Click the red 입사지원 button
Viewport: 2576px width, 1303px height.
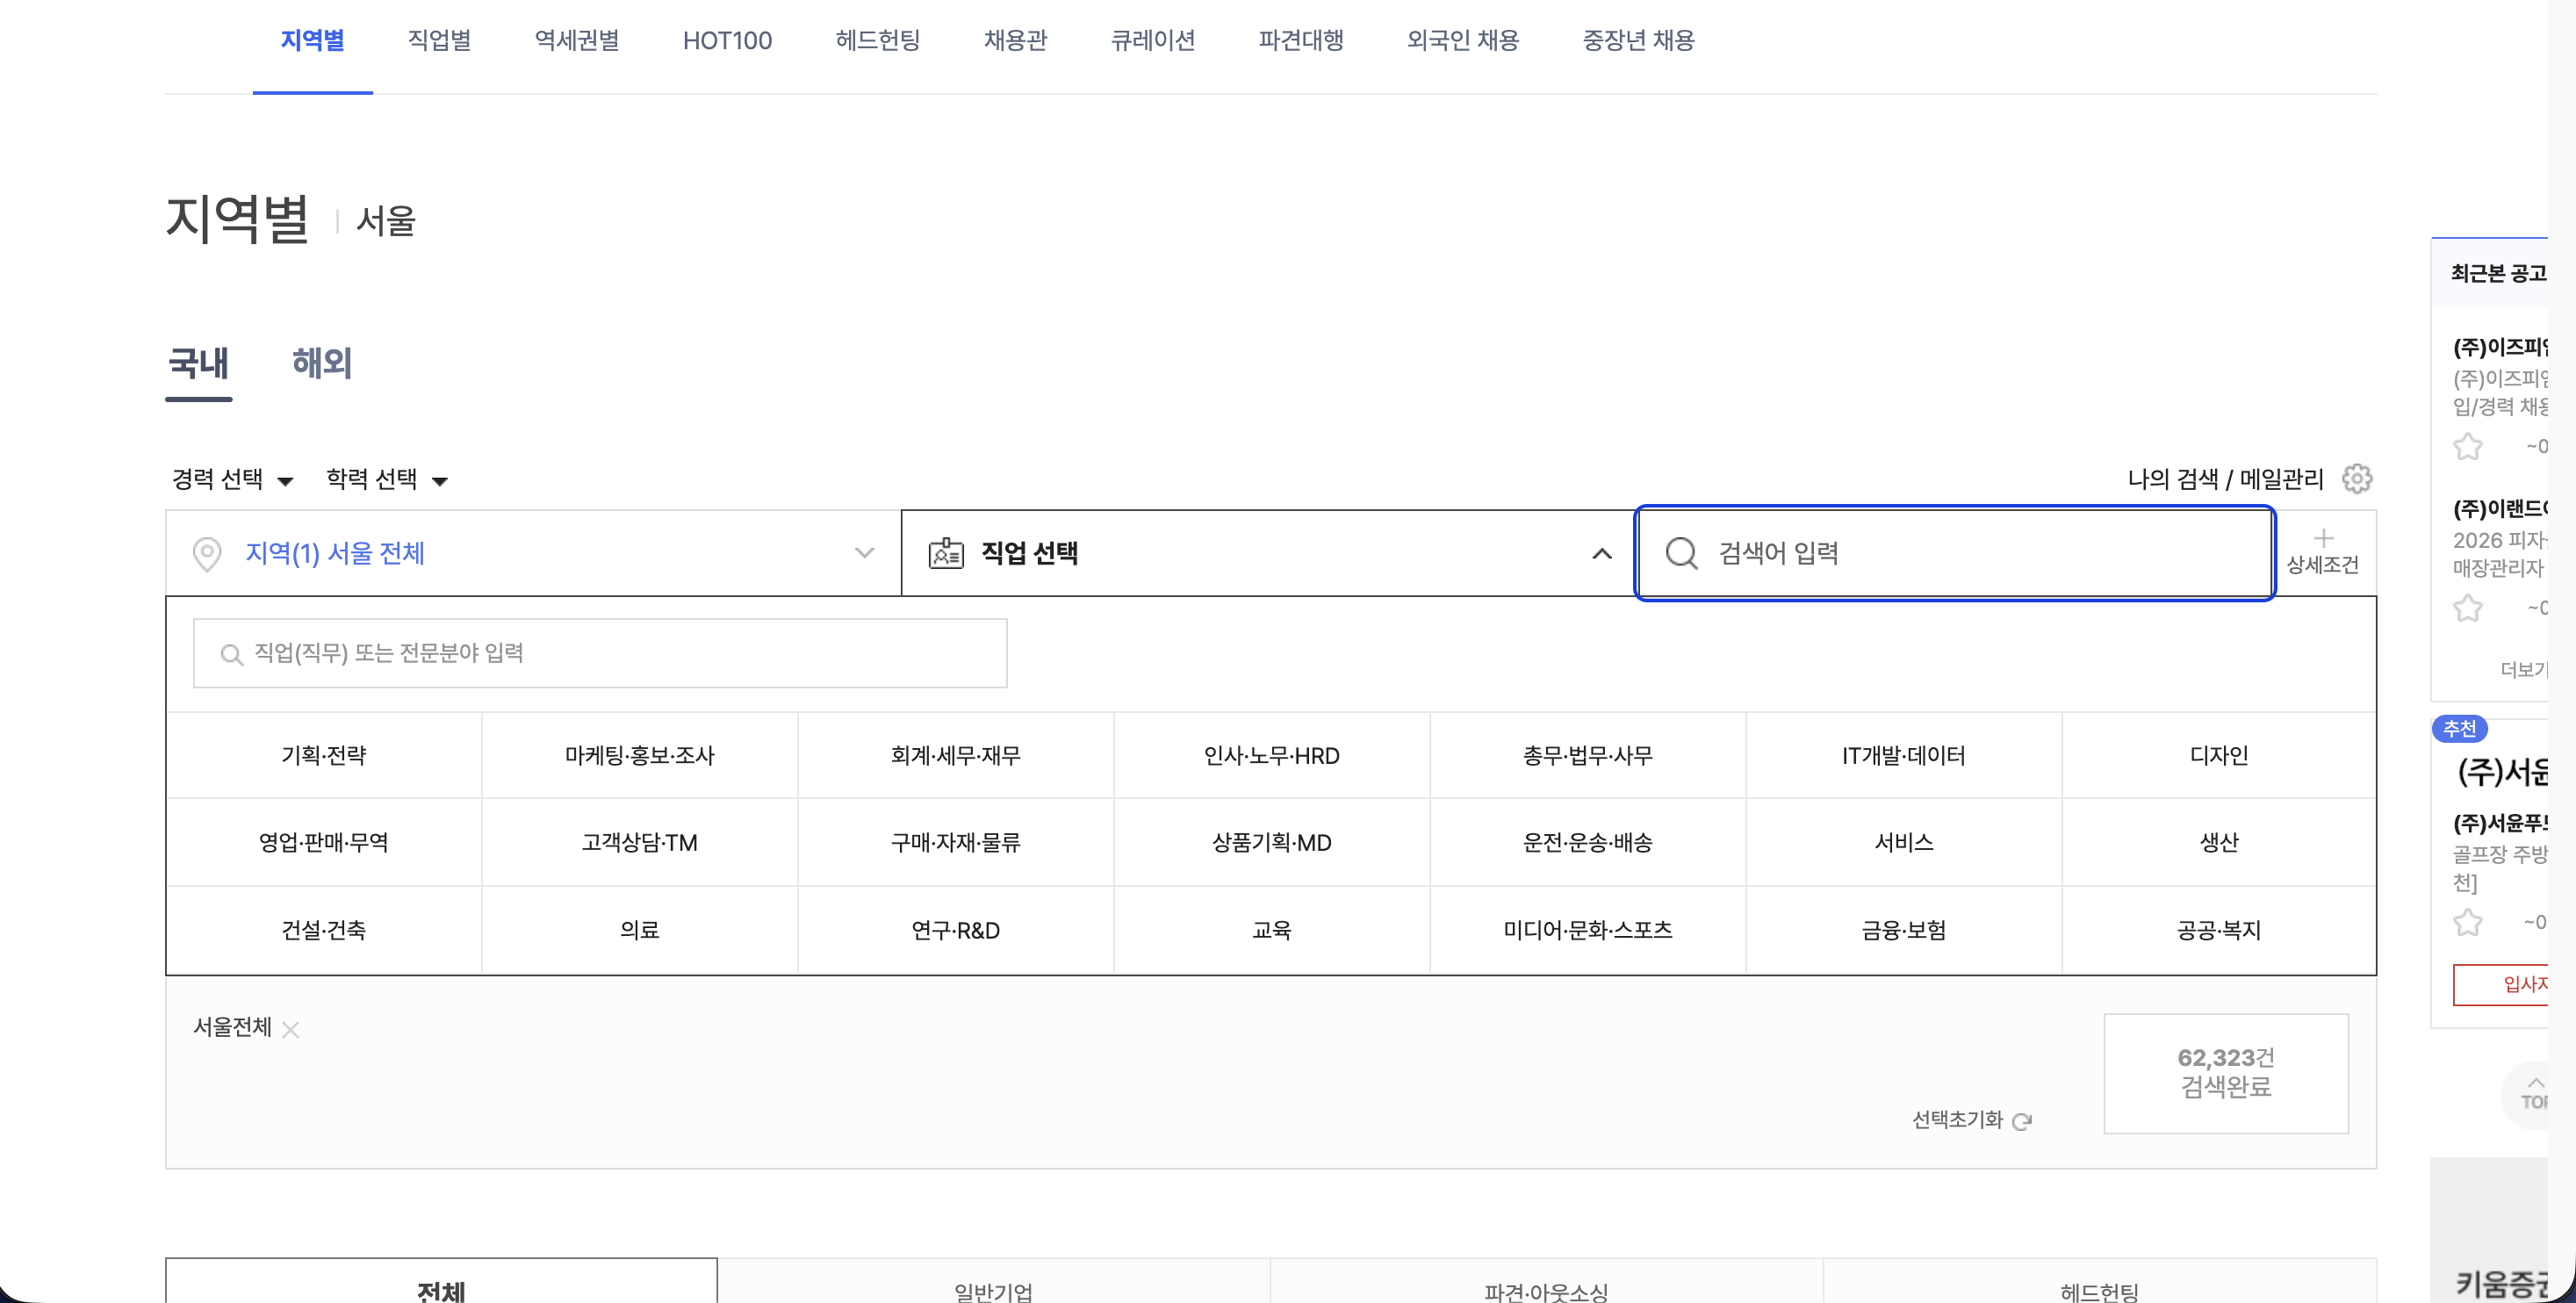(x=2500, y=984)
